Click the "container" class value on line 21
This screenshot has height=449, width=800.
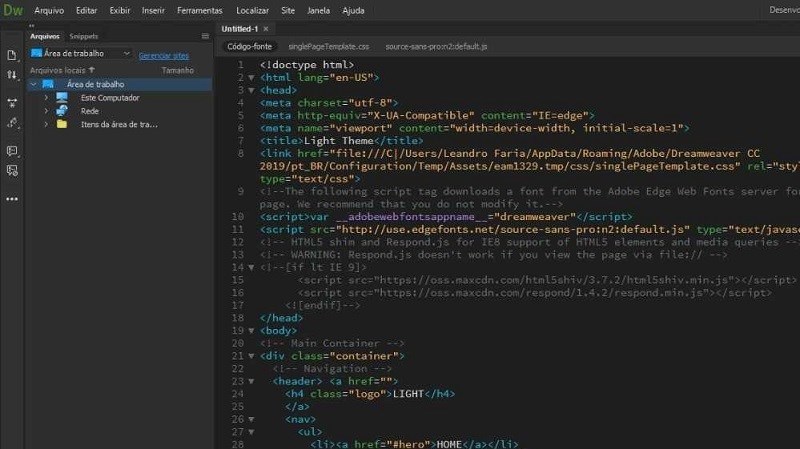(364, 356)
